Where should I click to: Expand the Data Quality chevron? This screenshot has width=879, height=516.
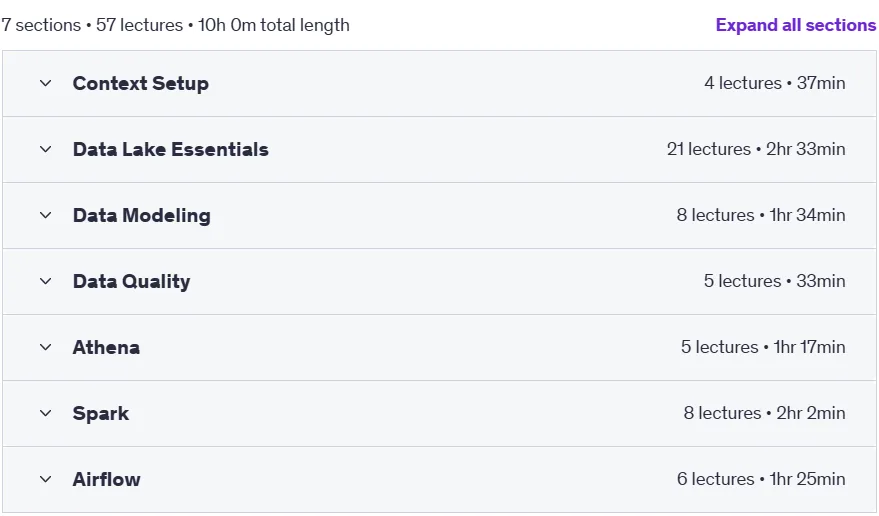click(x=45, y=282)
